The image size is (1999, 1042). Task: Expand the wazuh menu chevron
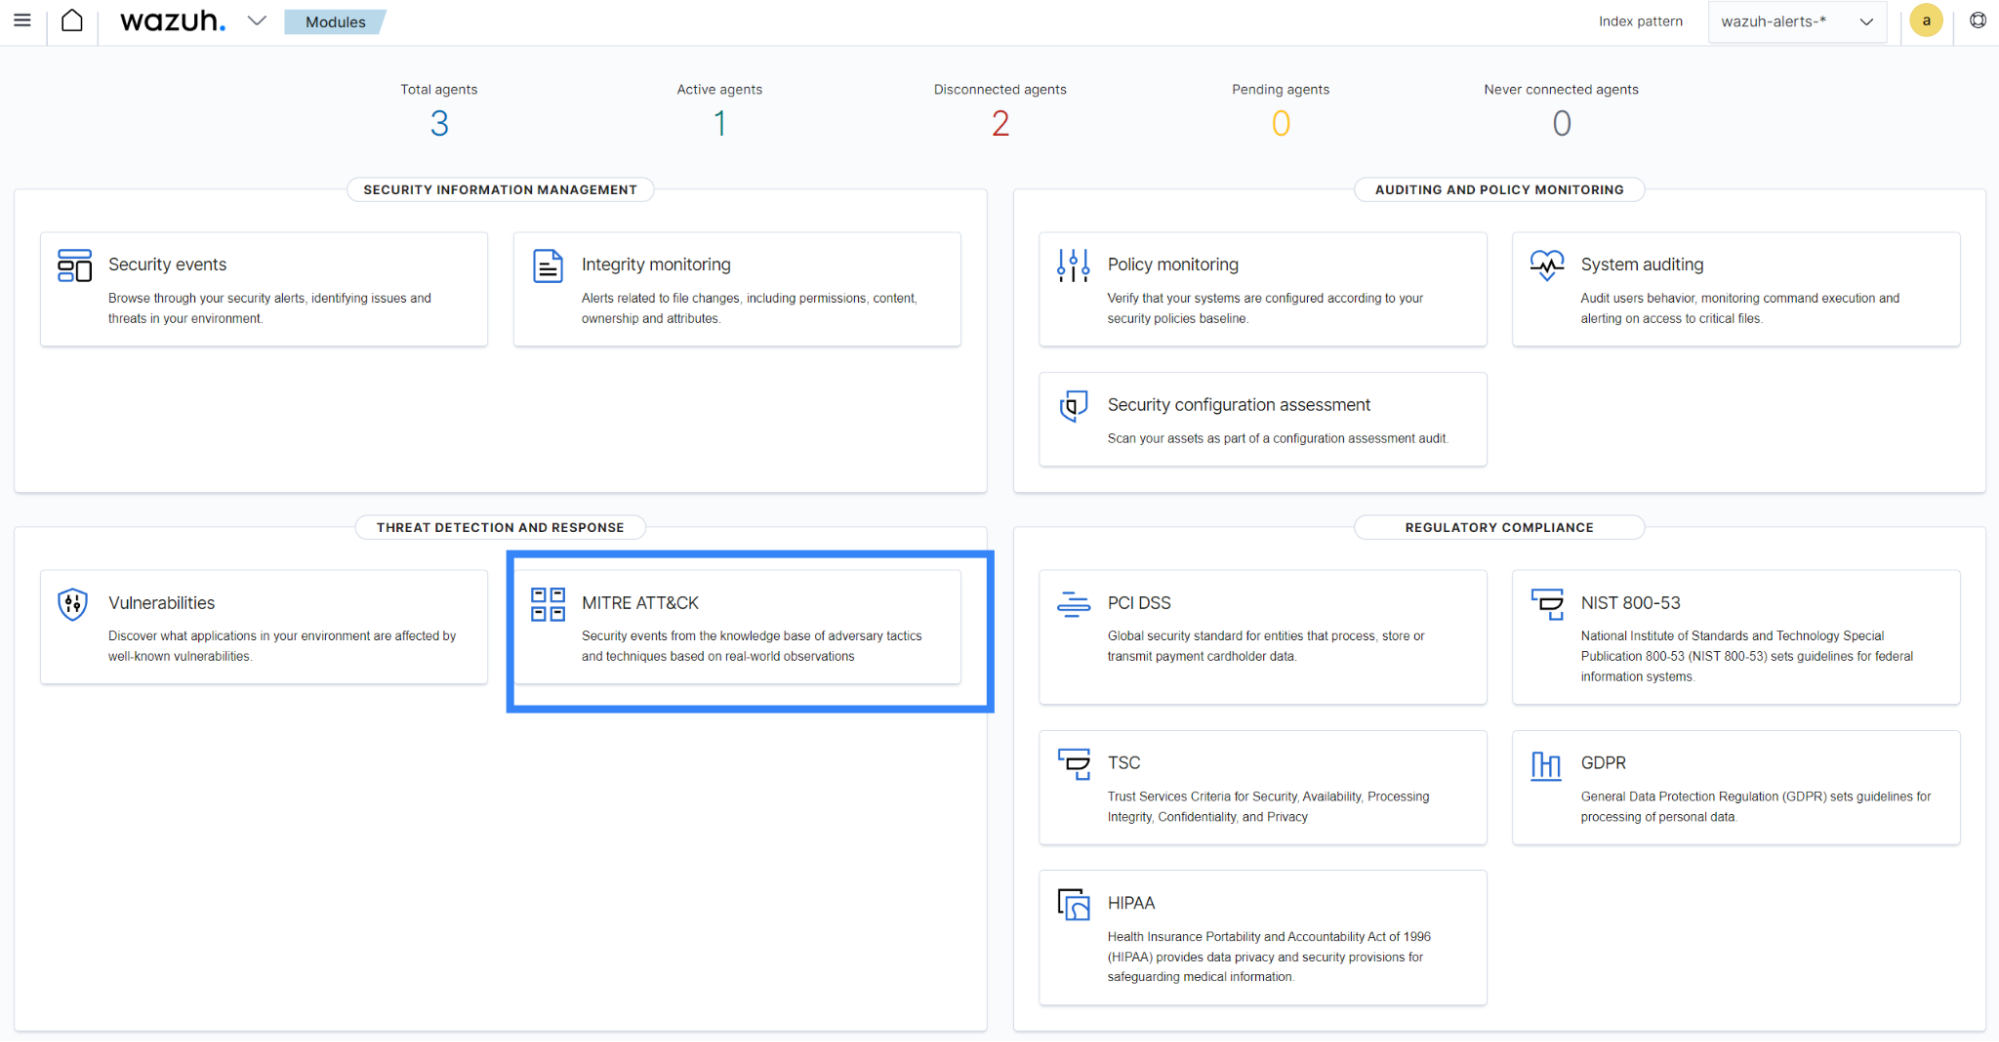pyautogui.click(x=257, y=20)
